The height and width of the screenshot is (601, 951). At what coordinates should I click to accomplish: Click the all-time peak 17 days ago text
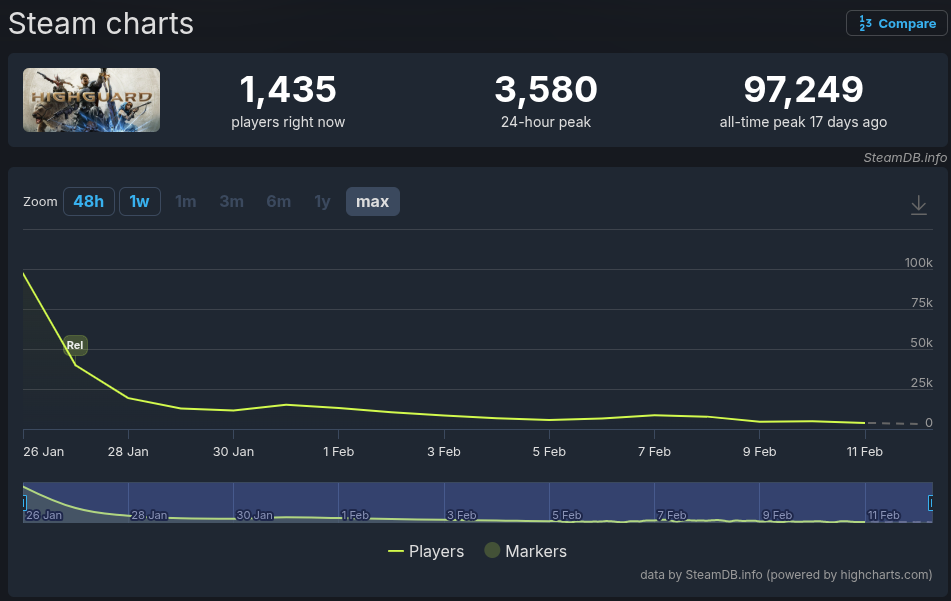tap(803, 122)
